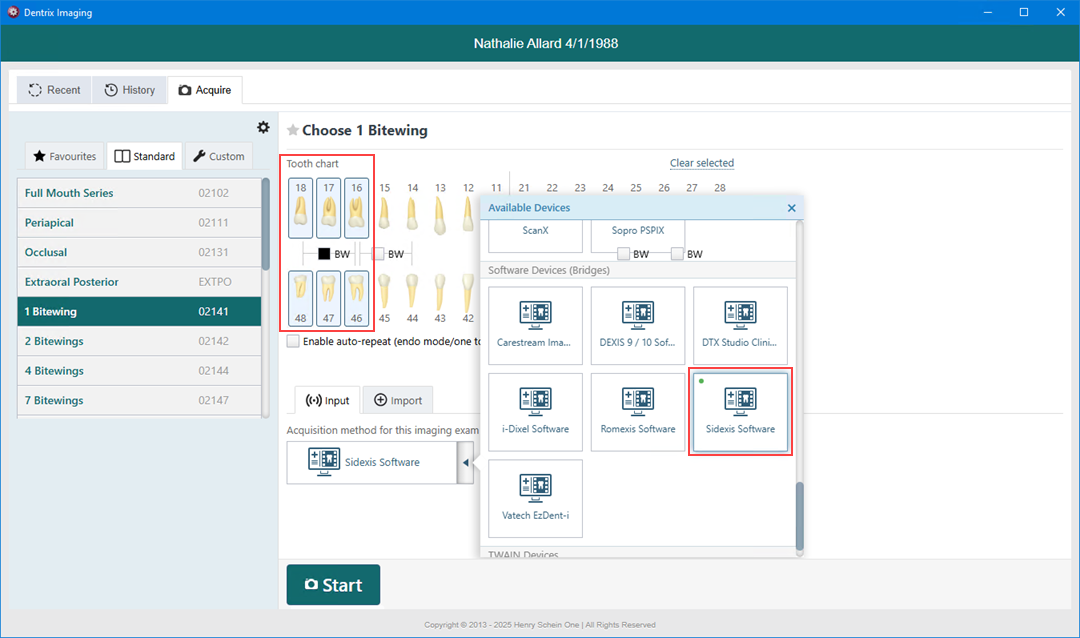Select DTX Studio Clinic device tile
Viewport: 1080px width, 638px height.
coord(740,325)
